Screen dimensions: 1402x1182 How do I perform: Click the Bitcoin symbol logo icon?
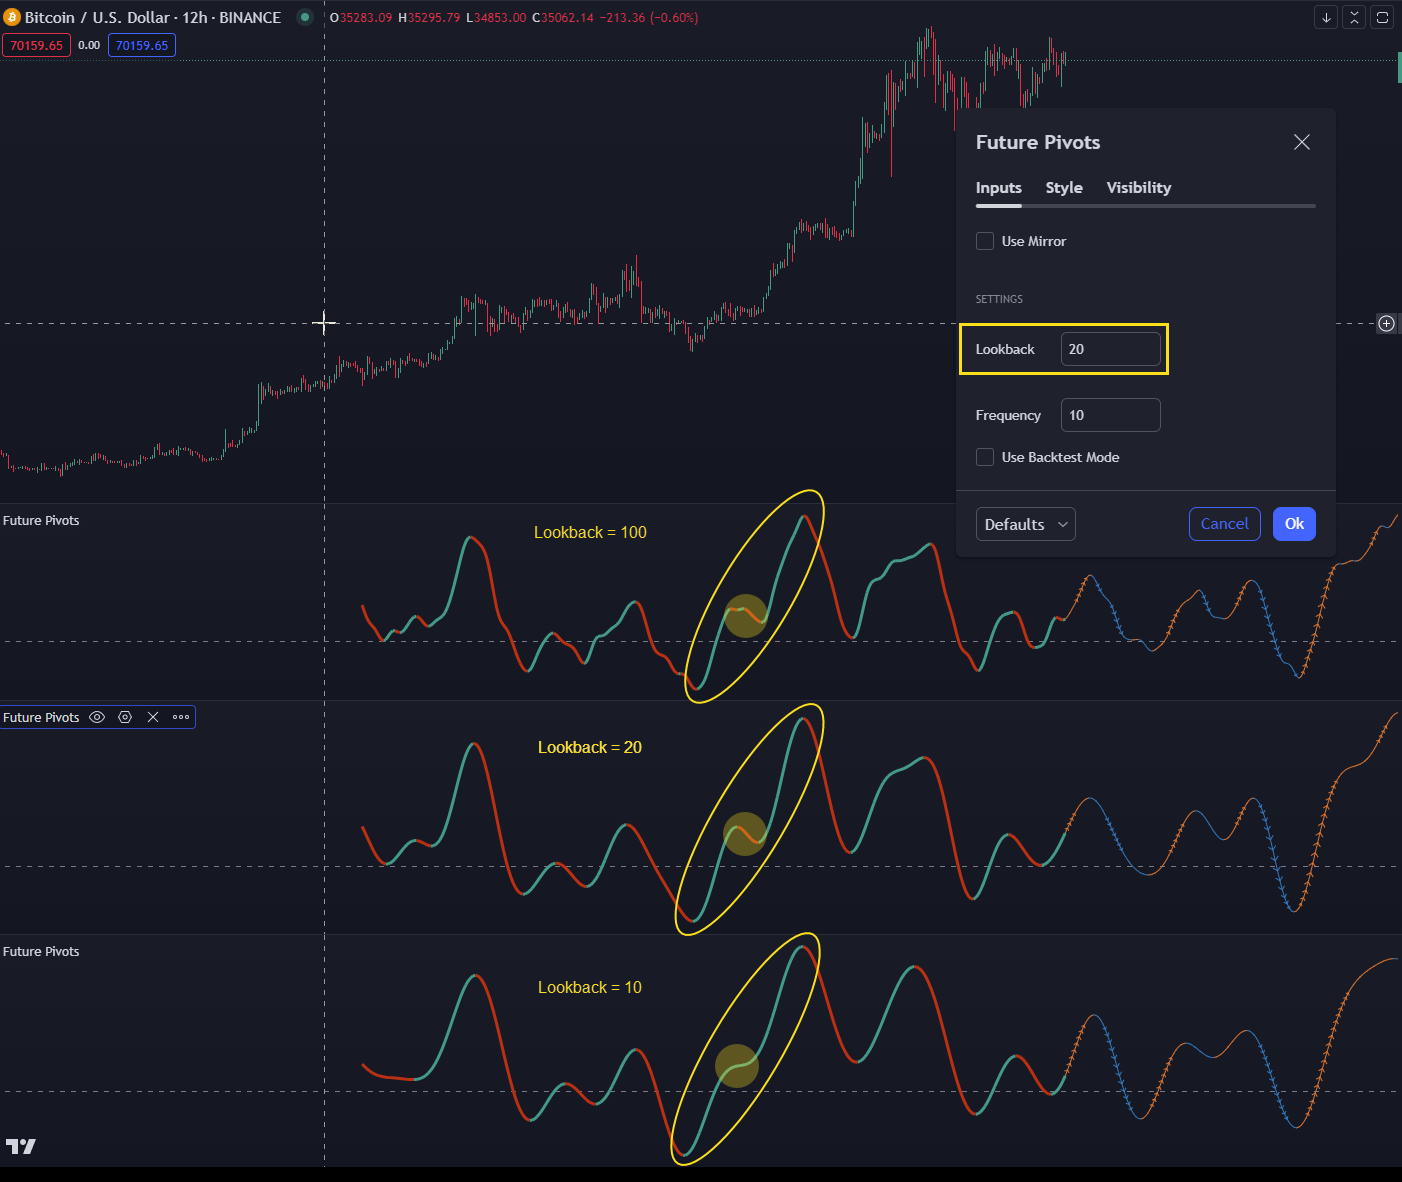(x=12, y=18)
